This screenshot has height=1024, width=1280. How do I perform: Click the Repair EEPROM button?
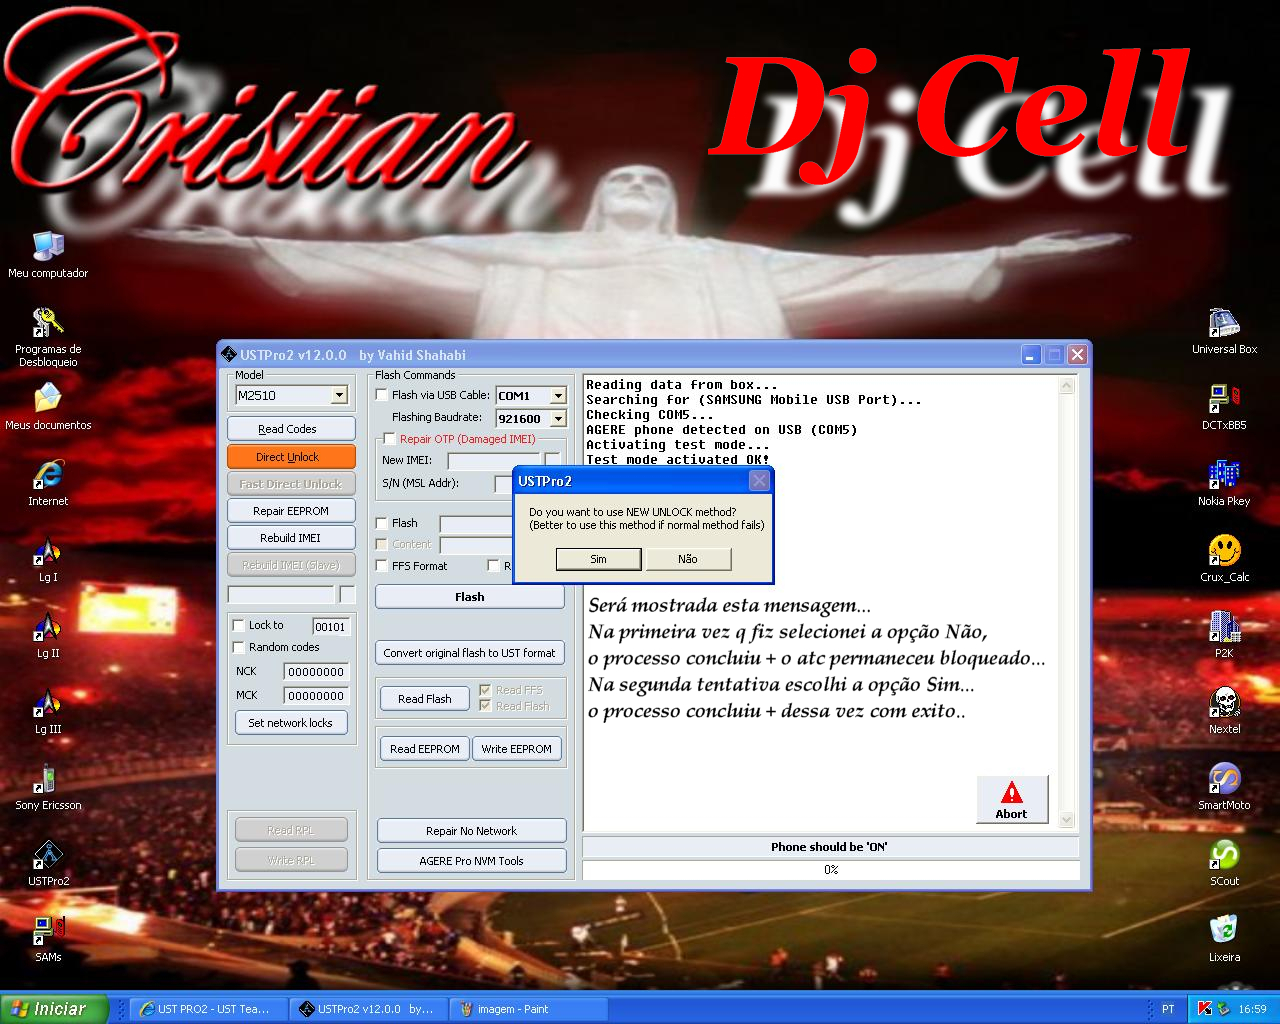(291, 511)
